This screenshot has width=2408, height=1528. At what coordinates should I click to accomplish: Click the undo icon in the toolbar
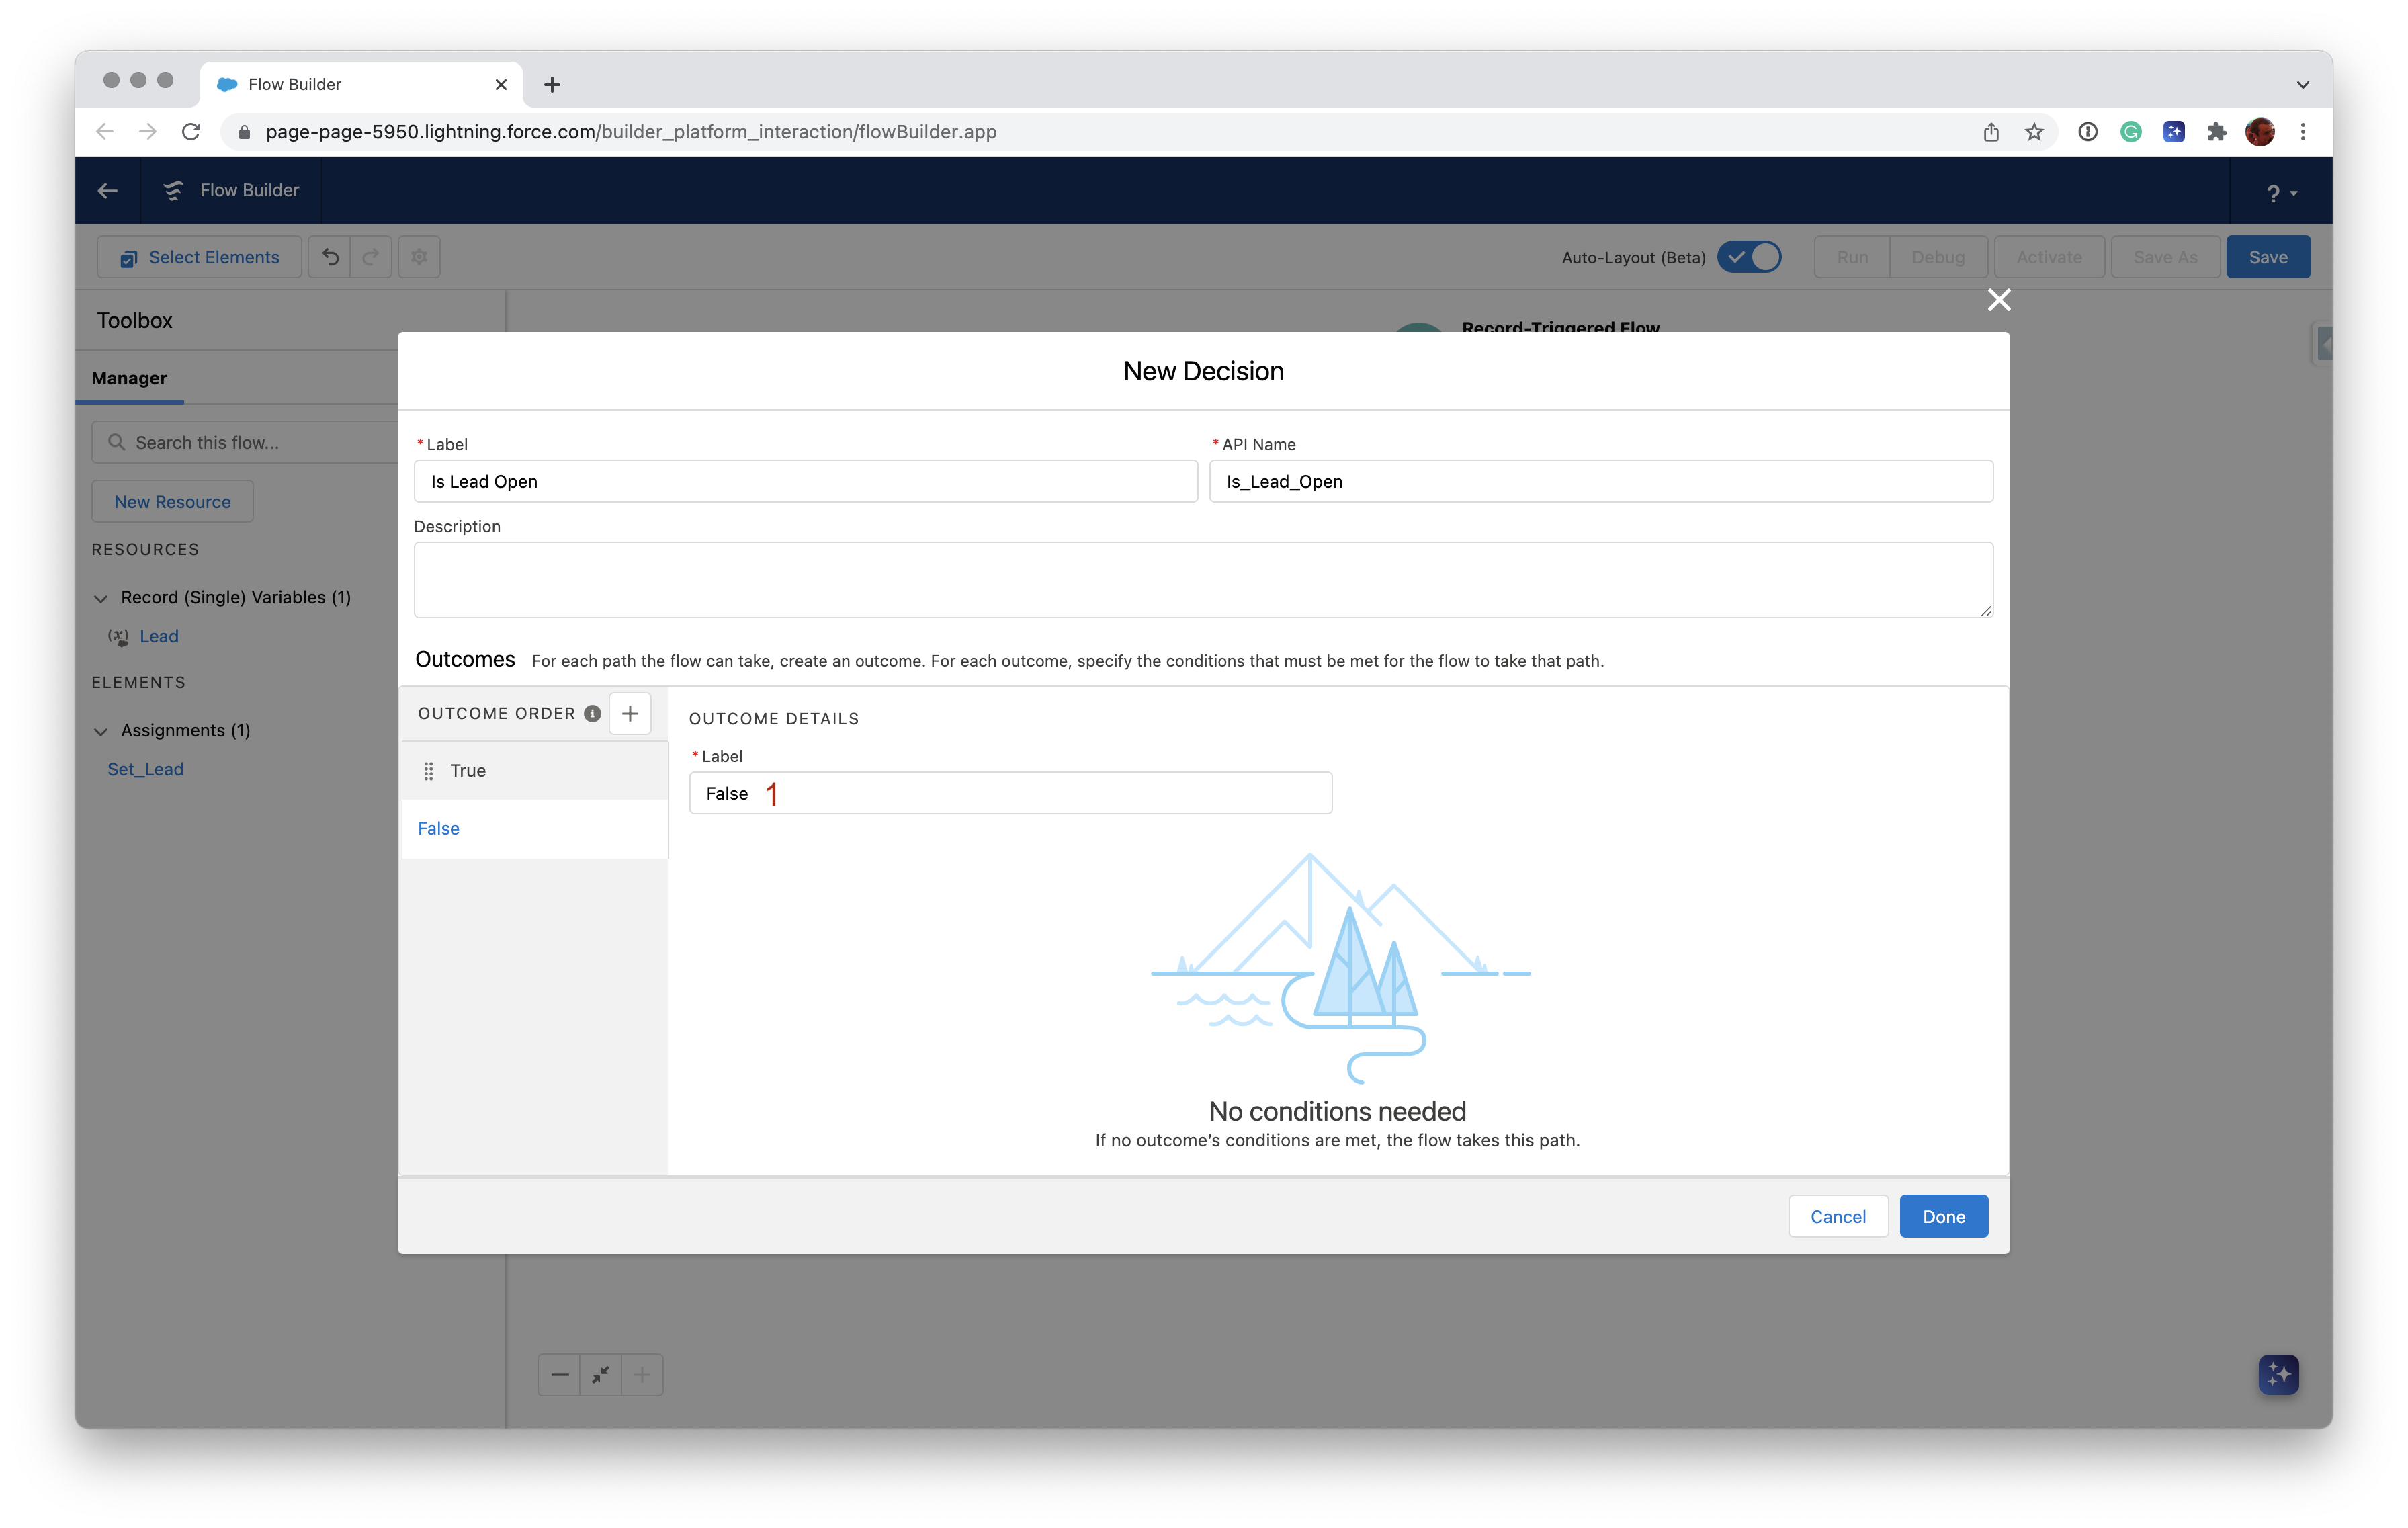(330, 257)
